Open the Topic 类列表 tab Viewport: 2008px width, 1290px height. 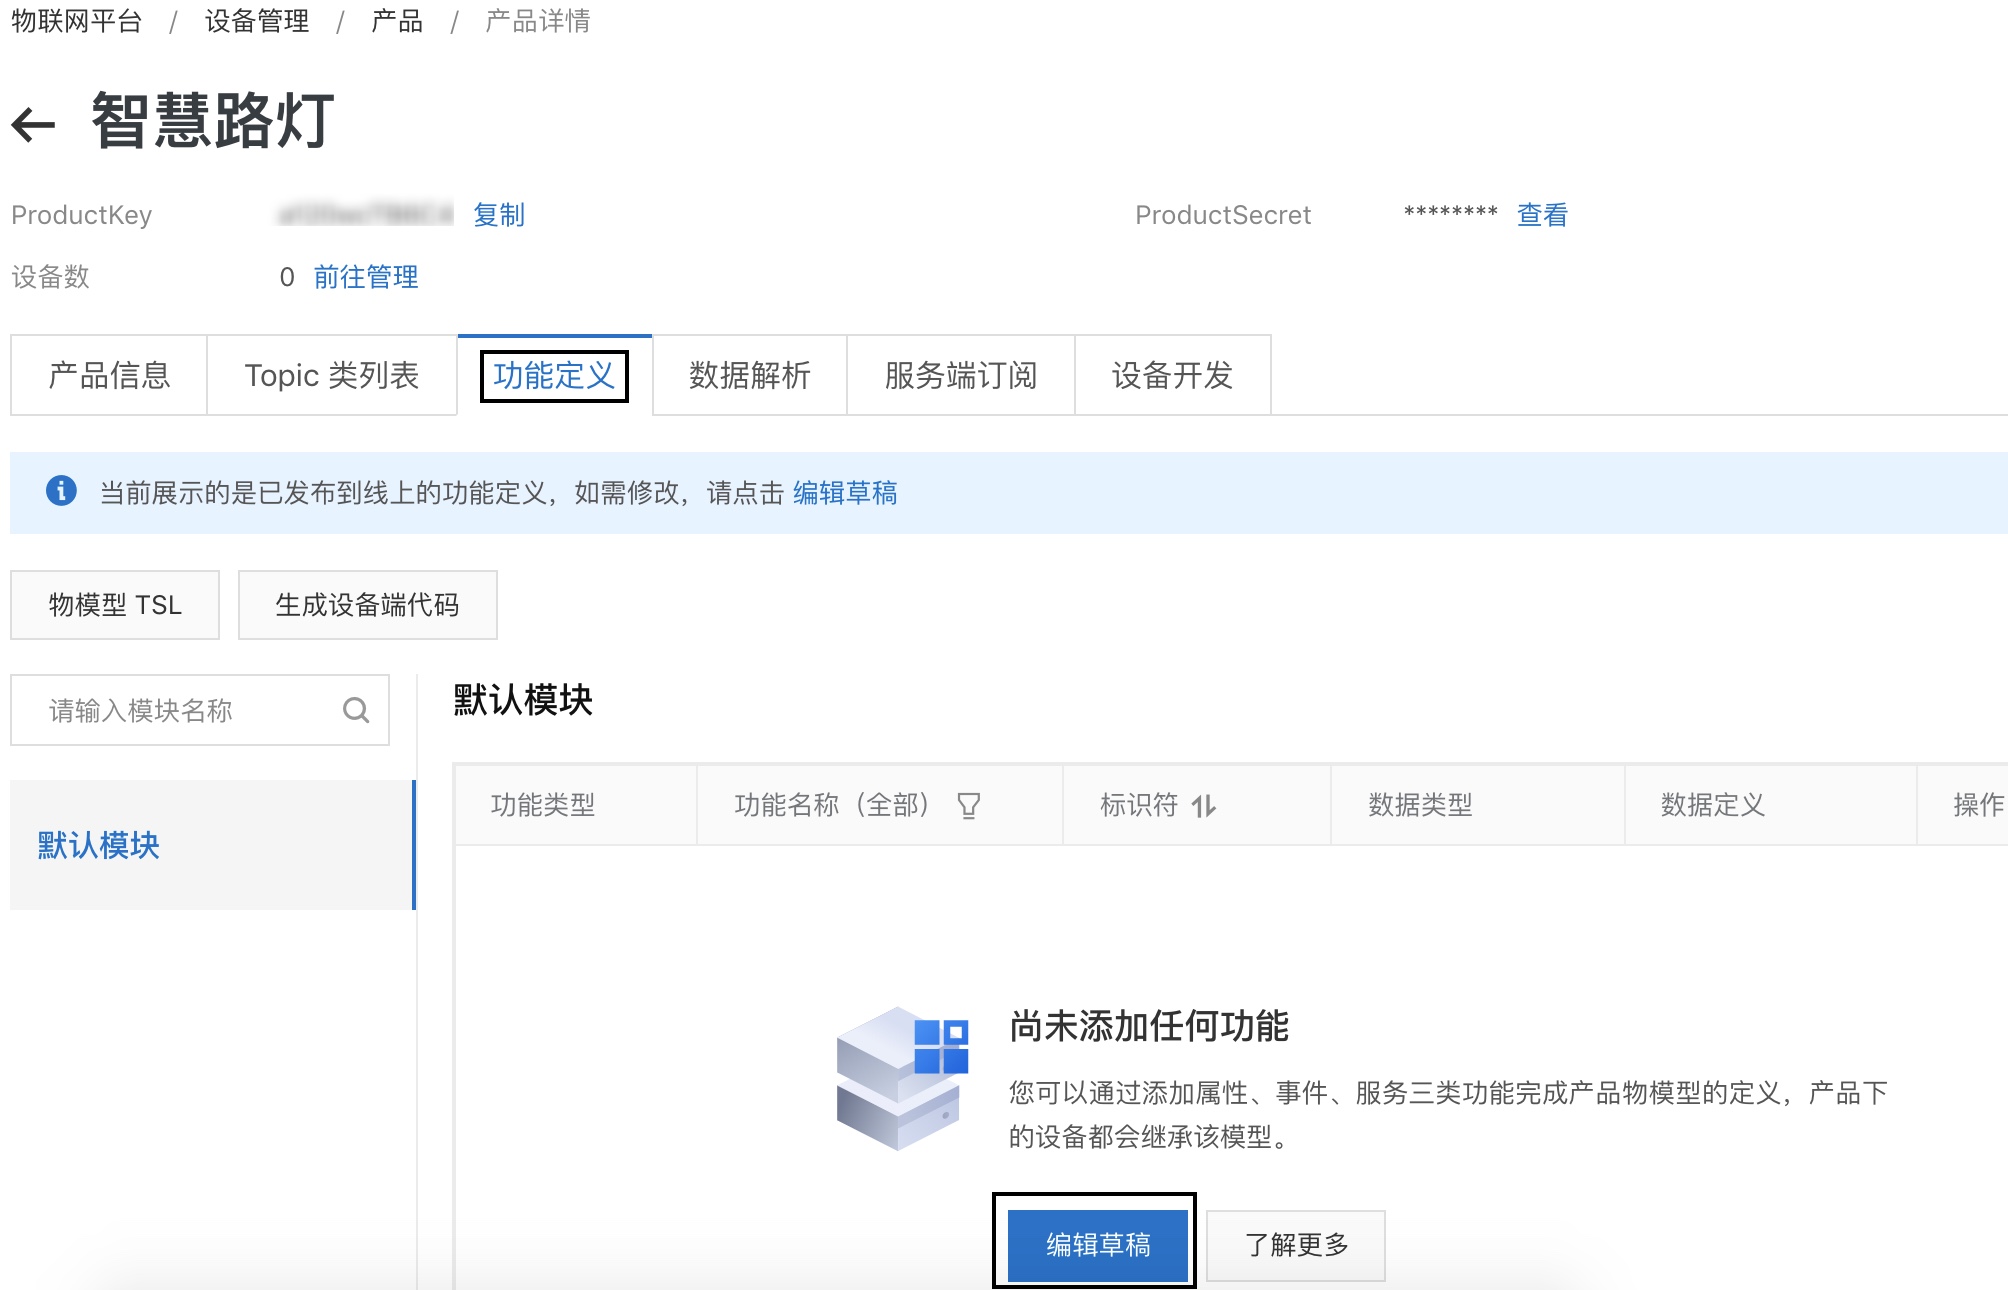tap(331, 376)
